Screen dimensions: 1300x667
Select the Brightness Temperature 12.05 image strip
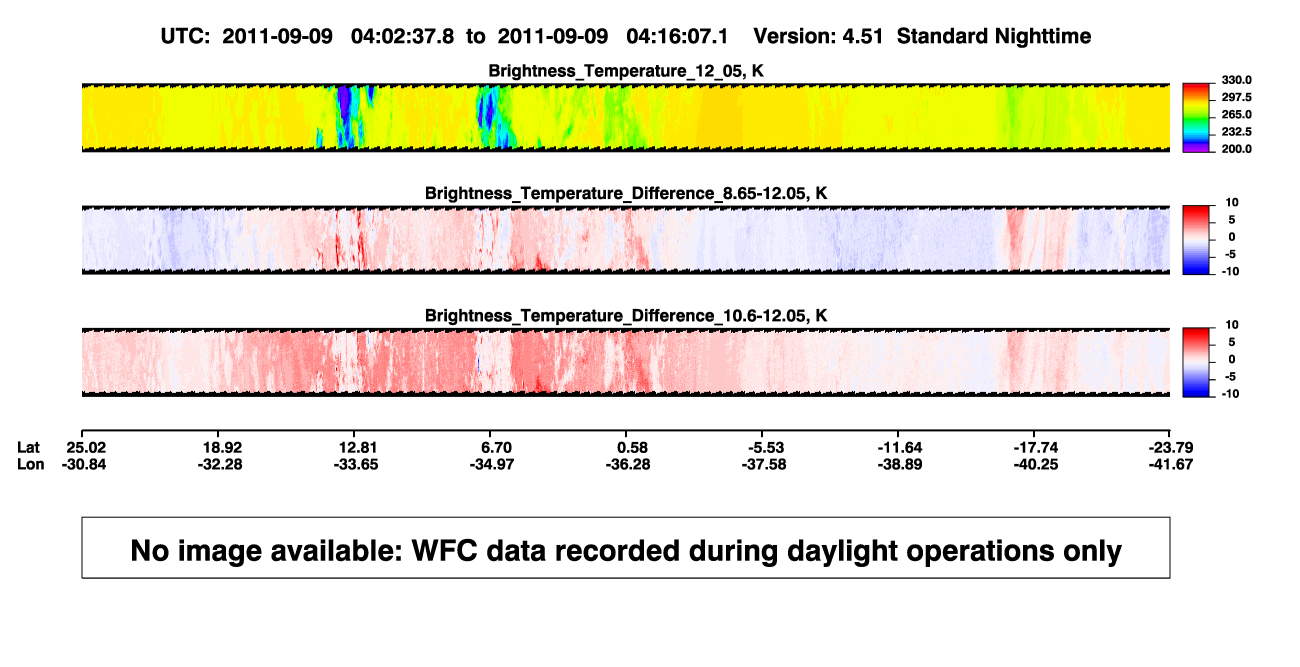tap(626, 117)
